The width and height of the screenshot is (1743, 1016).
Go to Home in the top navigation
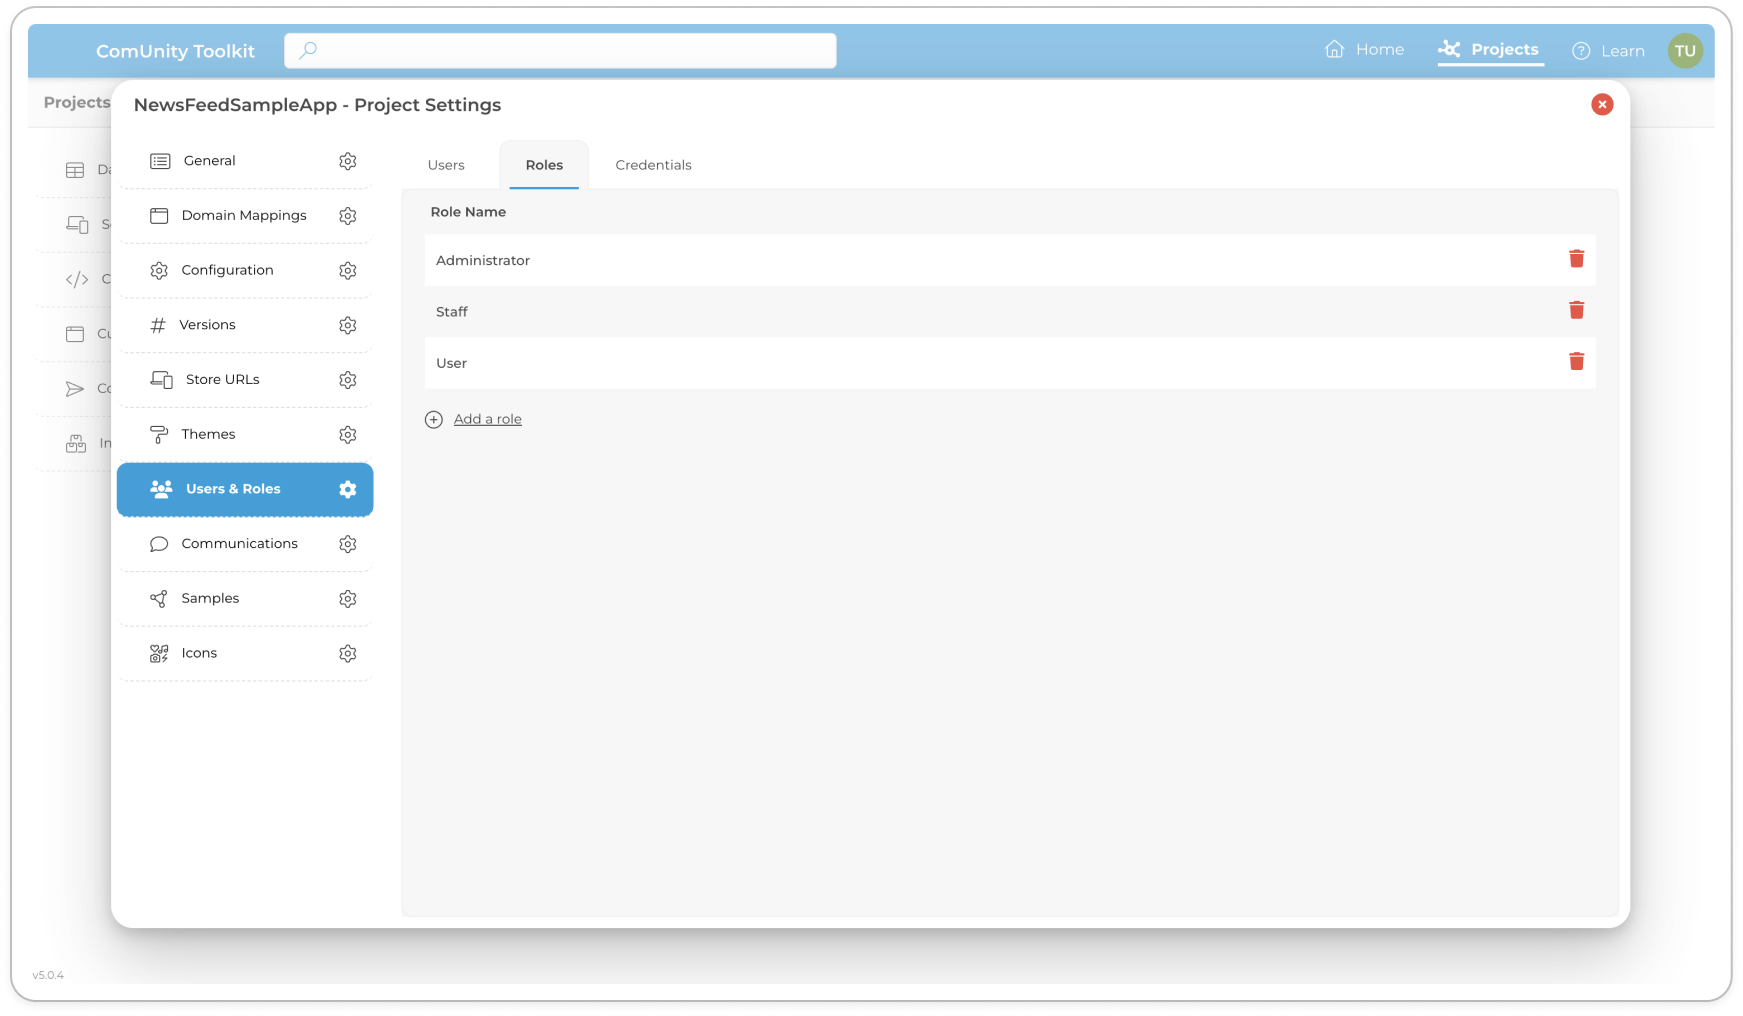pos(1365,50)
